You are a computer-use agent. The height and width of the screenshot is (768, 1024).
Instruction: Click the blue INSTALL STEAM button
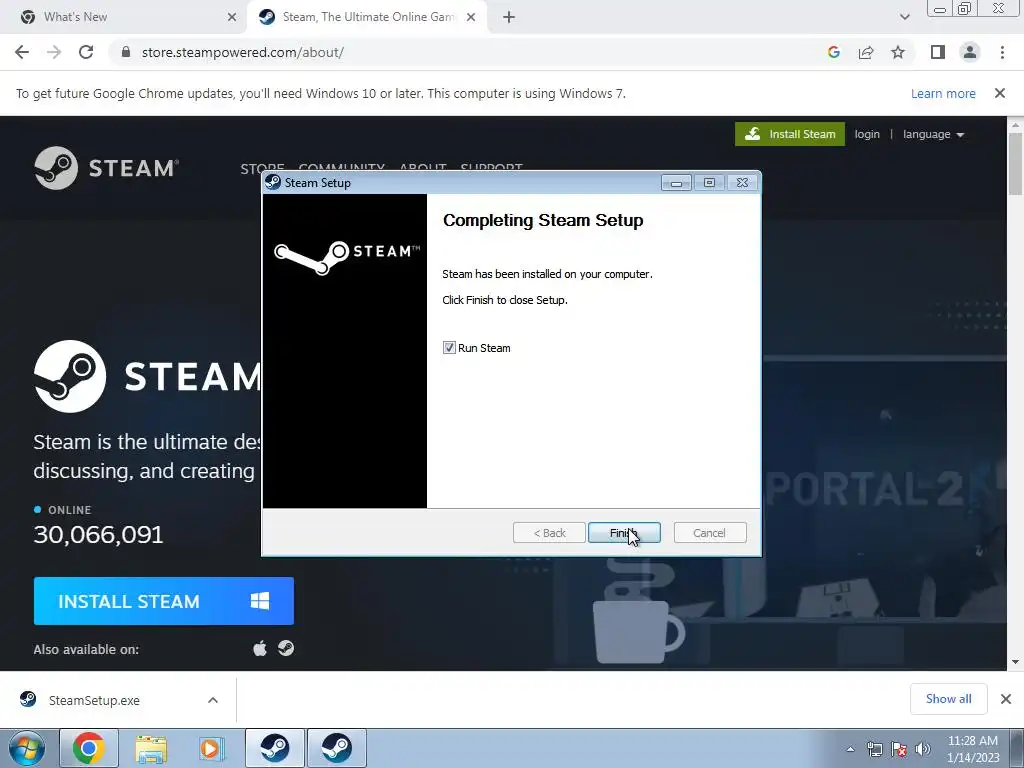[x=163, y=601]
